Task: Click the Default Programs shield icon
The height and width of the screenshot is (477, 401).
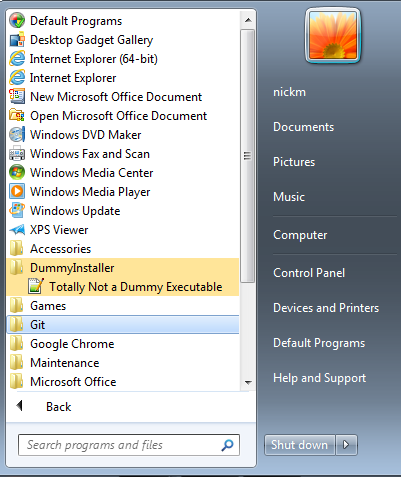Action: click(x=17, y=21)
